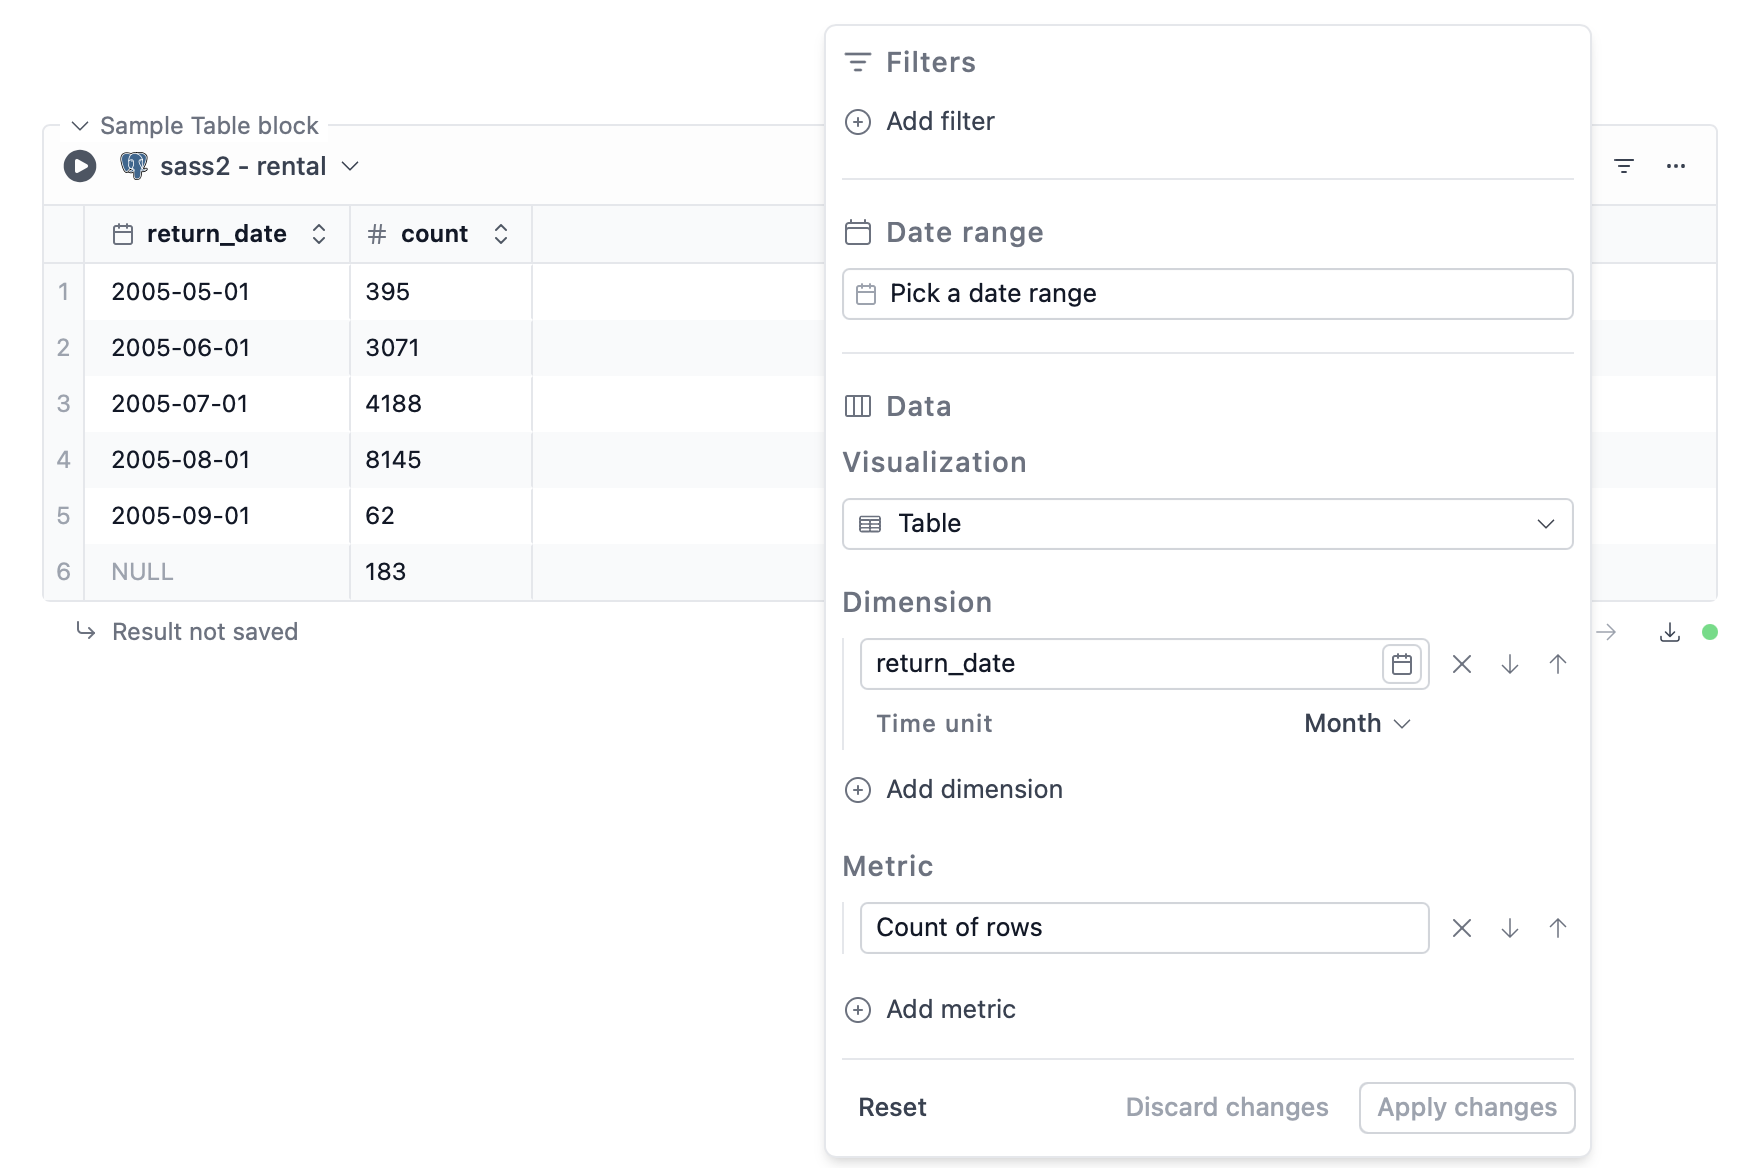The height and width of the screenshot is (1168, 1738).
Task: Click the PostgreSQL elephant icon
Action: tap(132, 165)
